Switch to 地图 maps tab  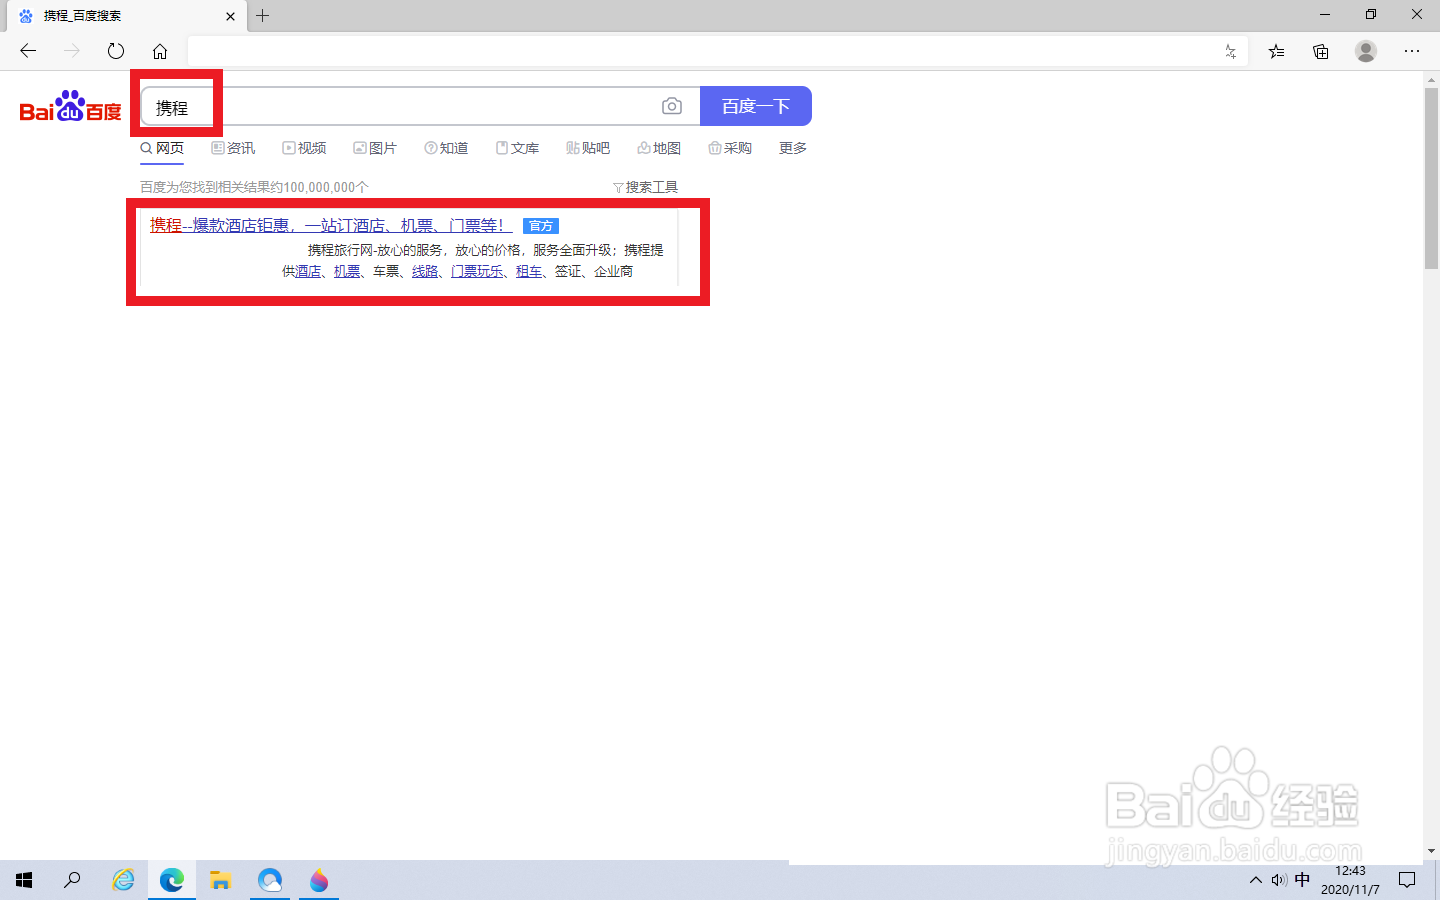pyautogui.click(x=659, y=148)
